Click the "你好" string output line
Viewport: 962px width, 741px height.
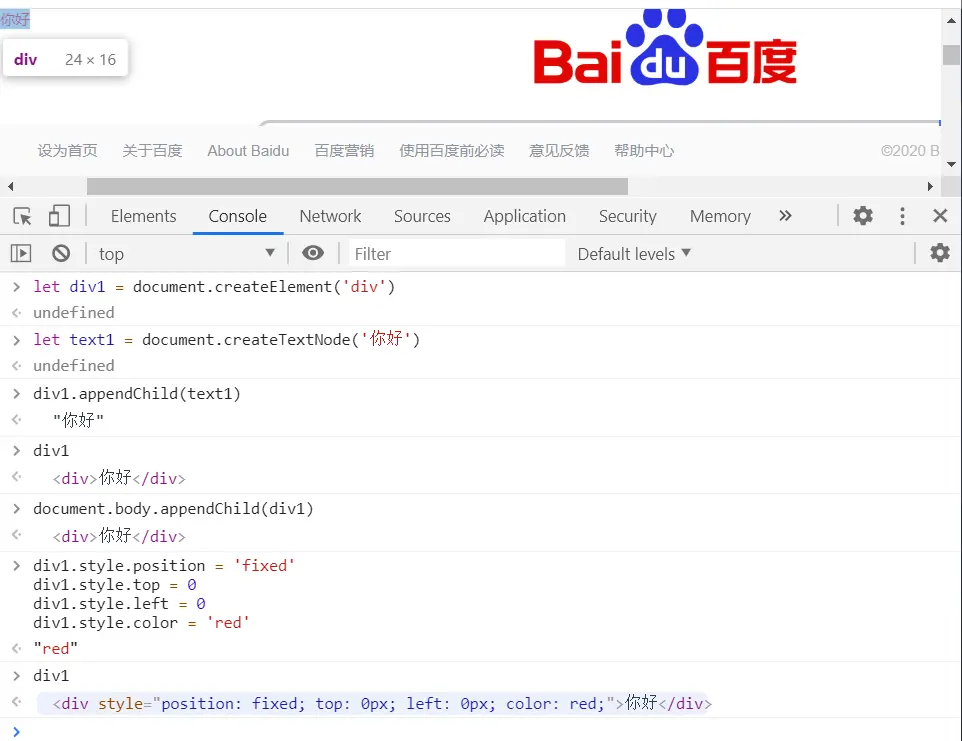[79, 420]
